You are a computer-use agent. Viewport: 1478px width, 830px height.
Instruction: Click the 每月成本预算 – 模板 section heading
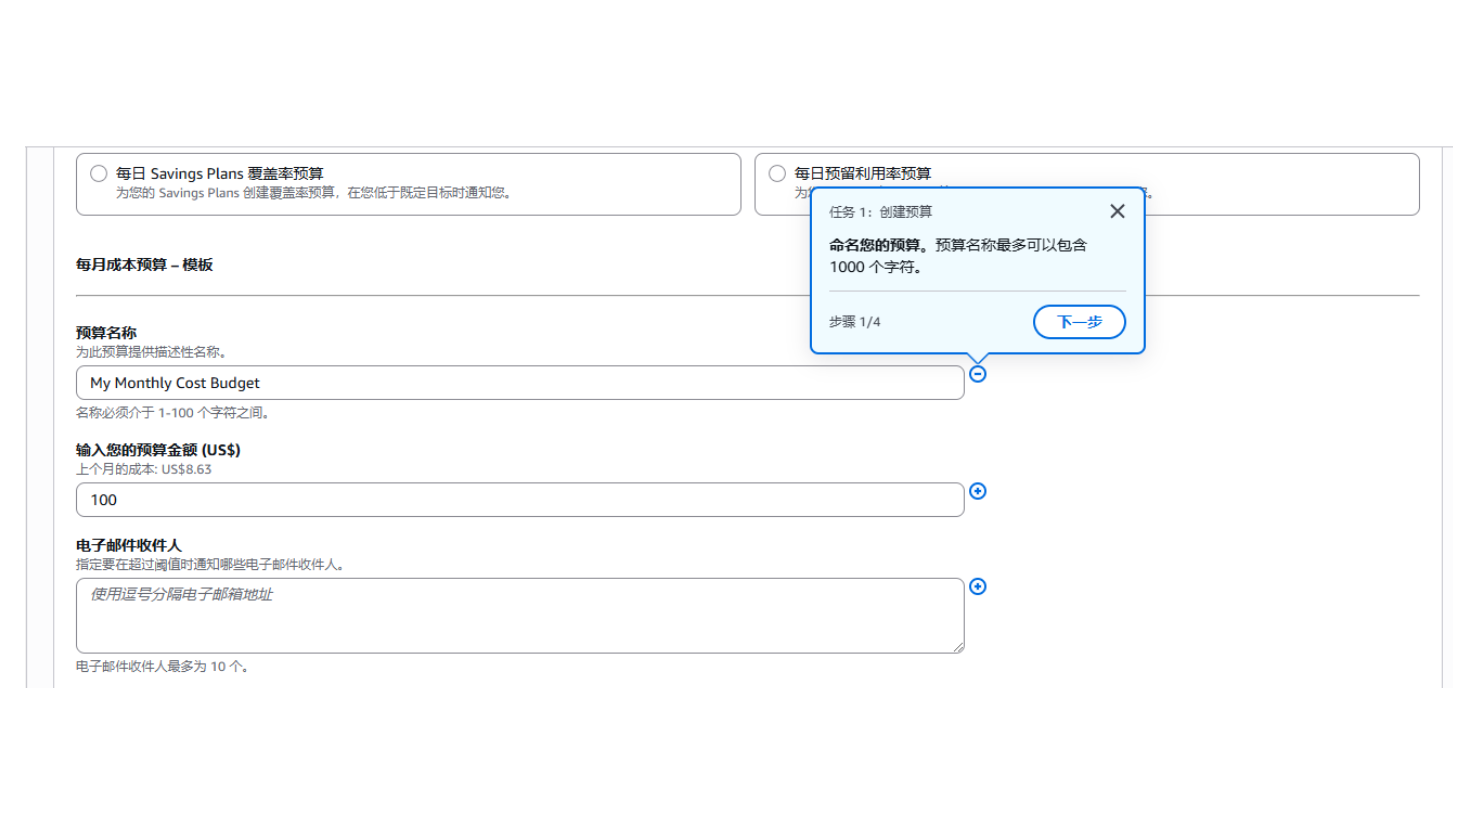pos(144,265)
